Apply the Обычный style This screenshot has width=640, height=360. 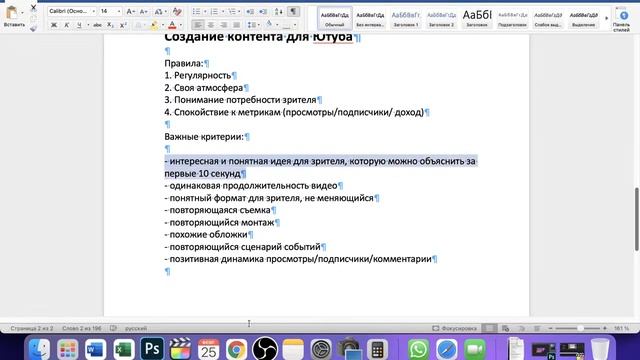[x=335, y=18]
